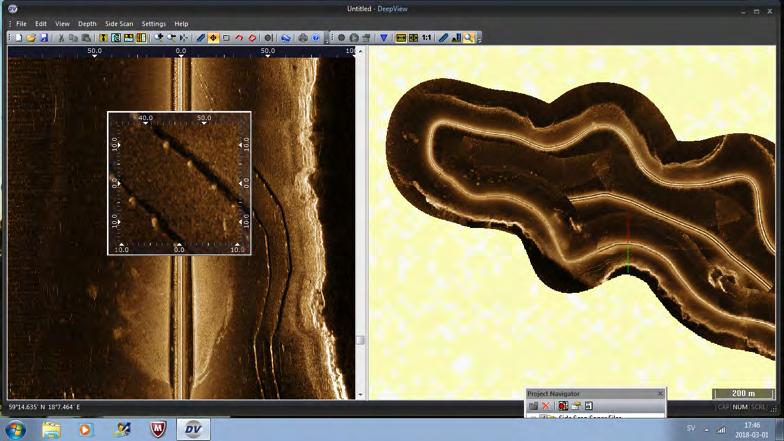Click the NUM indicator in status bar
784x441 pixels.
740,407
